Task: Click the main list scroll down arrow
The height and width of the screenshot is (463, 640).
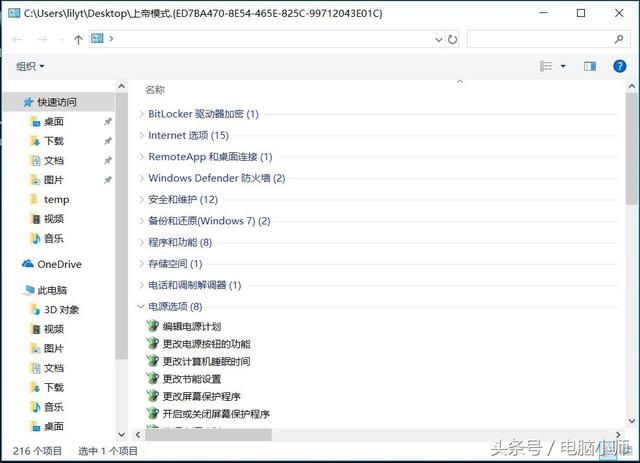Action: [631, 421]
